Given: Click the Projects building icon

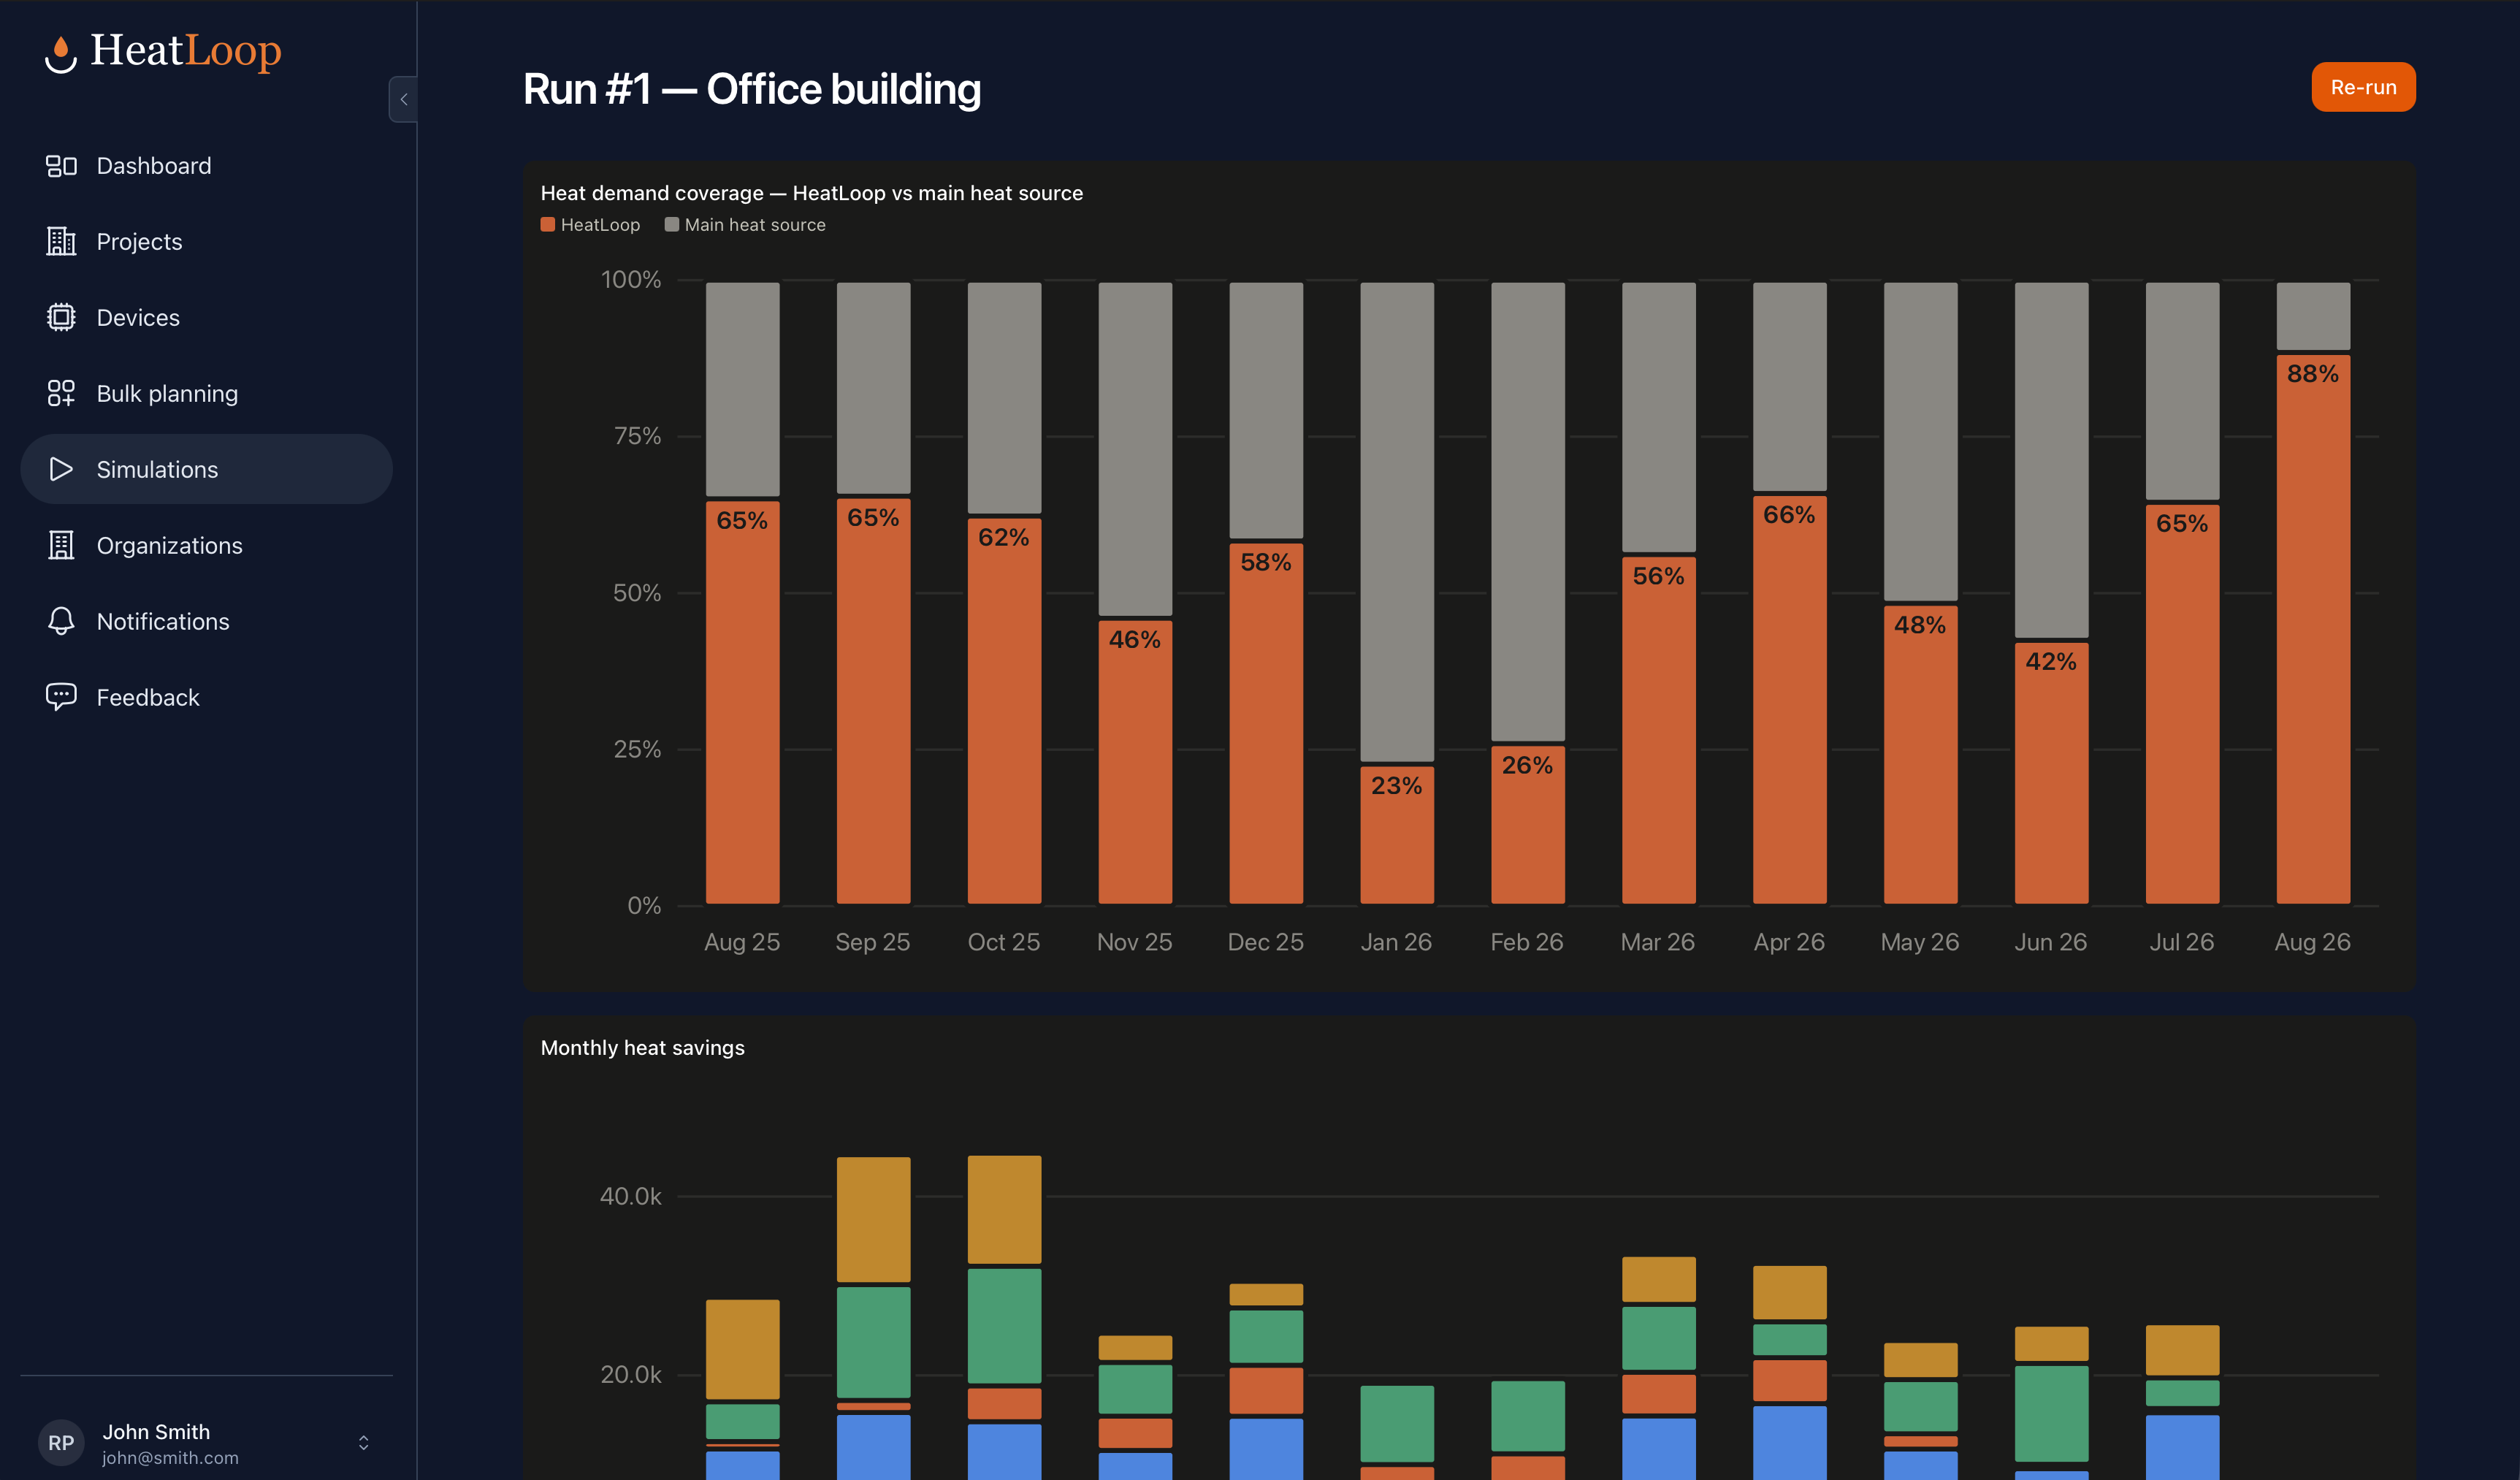Looking at the screenshot, I should (x=61, y=242).
